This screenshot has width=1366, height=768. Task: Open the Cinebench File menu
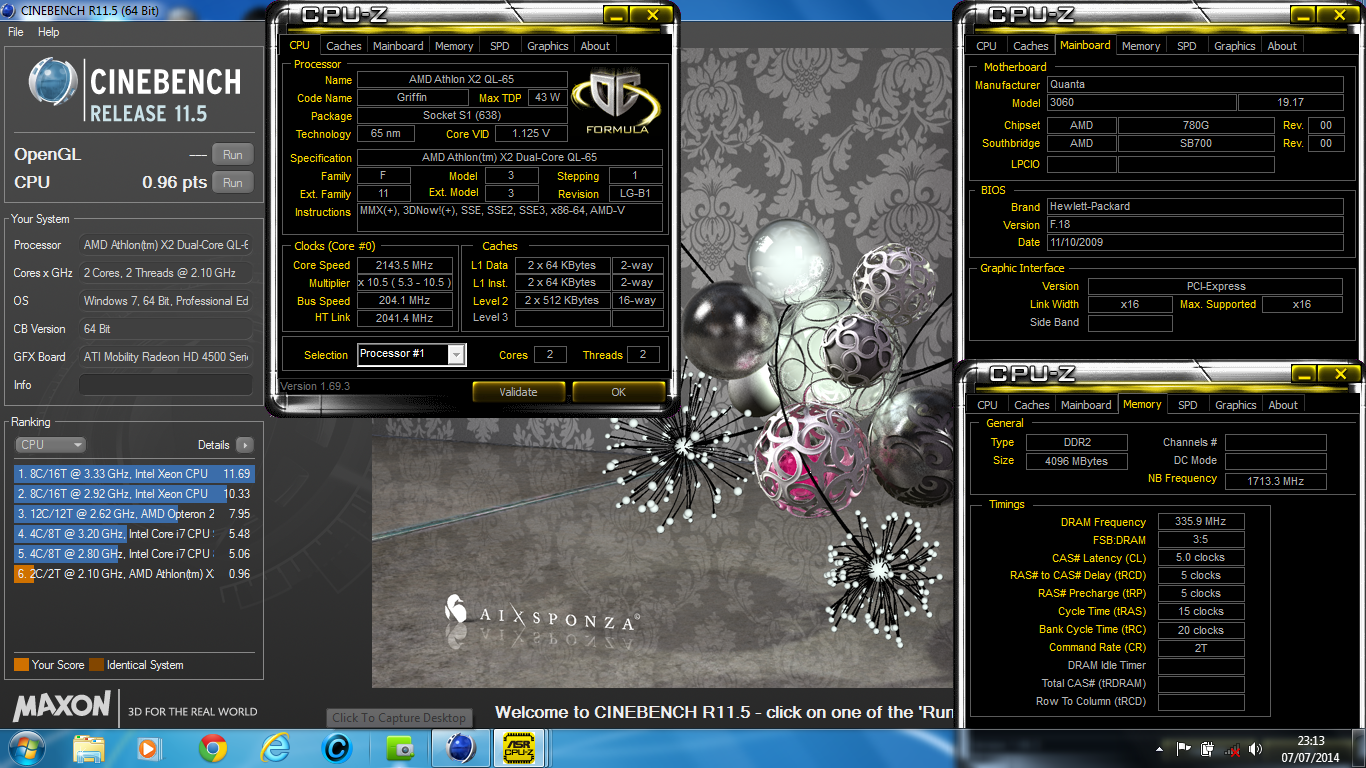tap(16, 32)
